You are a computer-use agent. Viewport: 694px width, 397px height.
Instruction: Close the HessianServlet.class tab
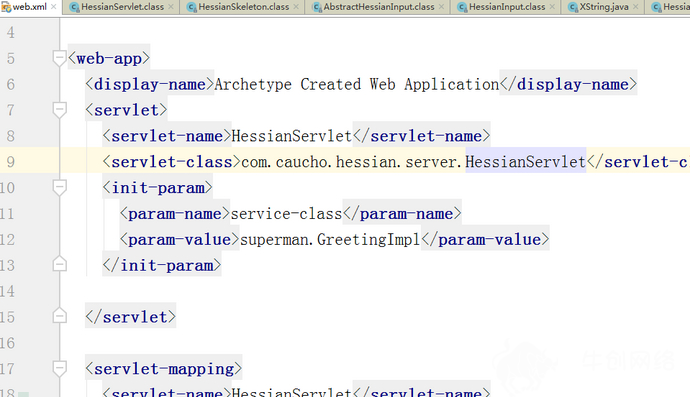[171, 7]
